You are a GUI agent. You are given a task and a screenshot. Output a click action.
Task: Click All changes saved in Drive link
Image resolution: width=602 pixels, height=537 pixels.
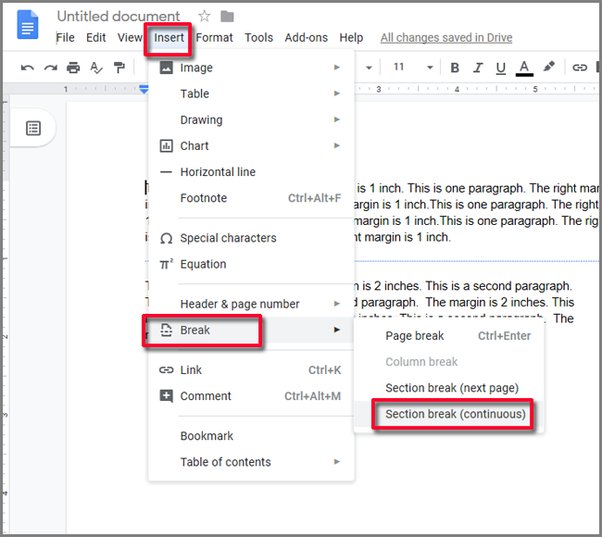click(446, 38)
